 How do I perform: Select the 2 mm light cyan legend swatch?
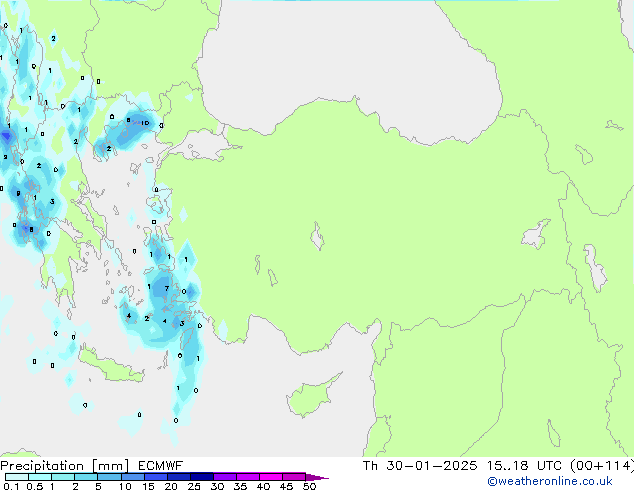click(86, 477)
